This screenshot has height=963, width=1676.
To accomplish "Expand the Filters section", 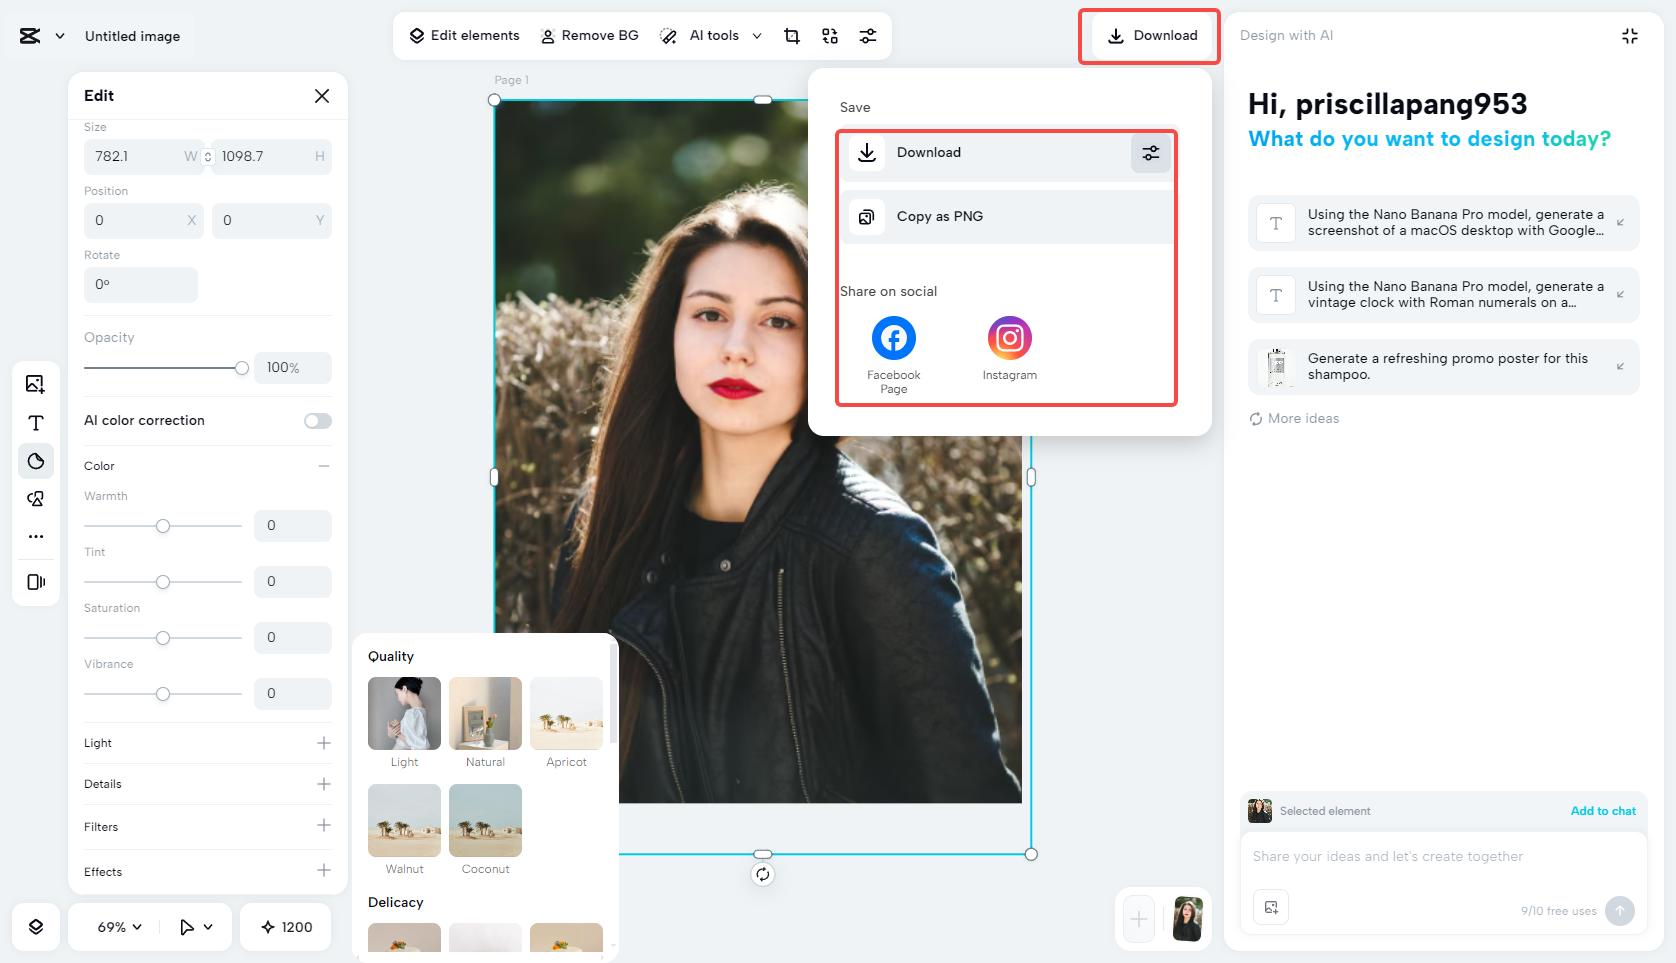I will point(324,826).
